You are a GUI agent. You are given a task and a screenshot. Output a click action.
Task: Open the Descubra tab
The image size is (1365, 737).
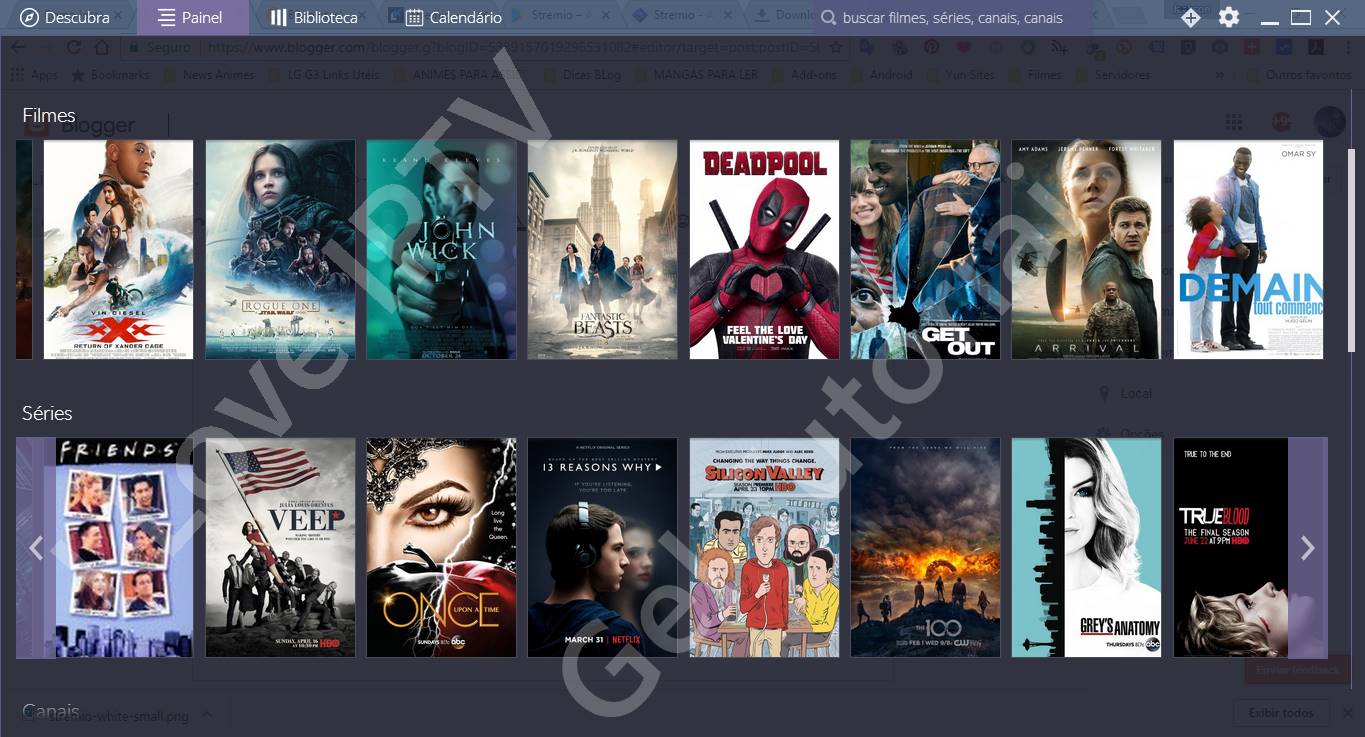[x=65, y=17]
